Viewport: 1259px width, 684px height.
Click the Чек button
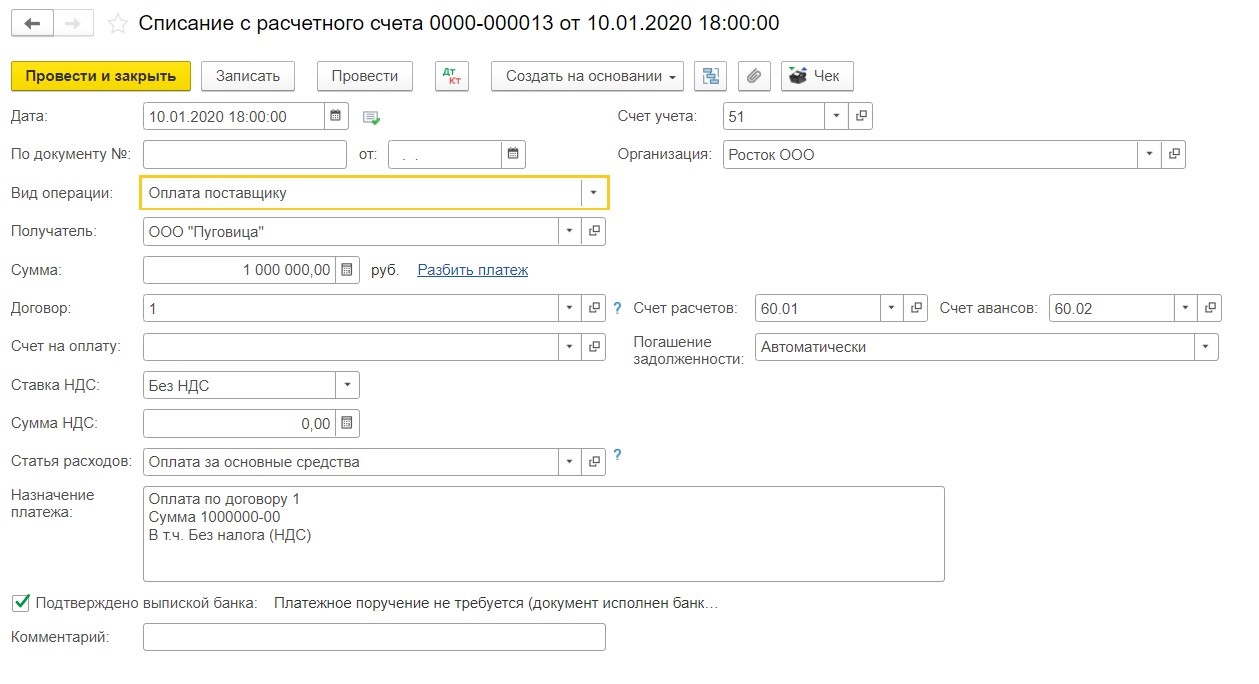point(817,76)
